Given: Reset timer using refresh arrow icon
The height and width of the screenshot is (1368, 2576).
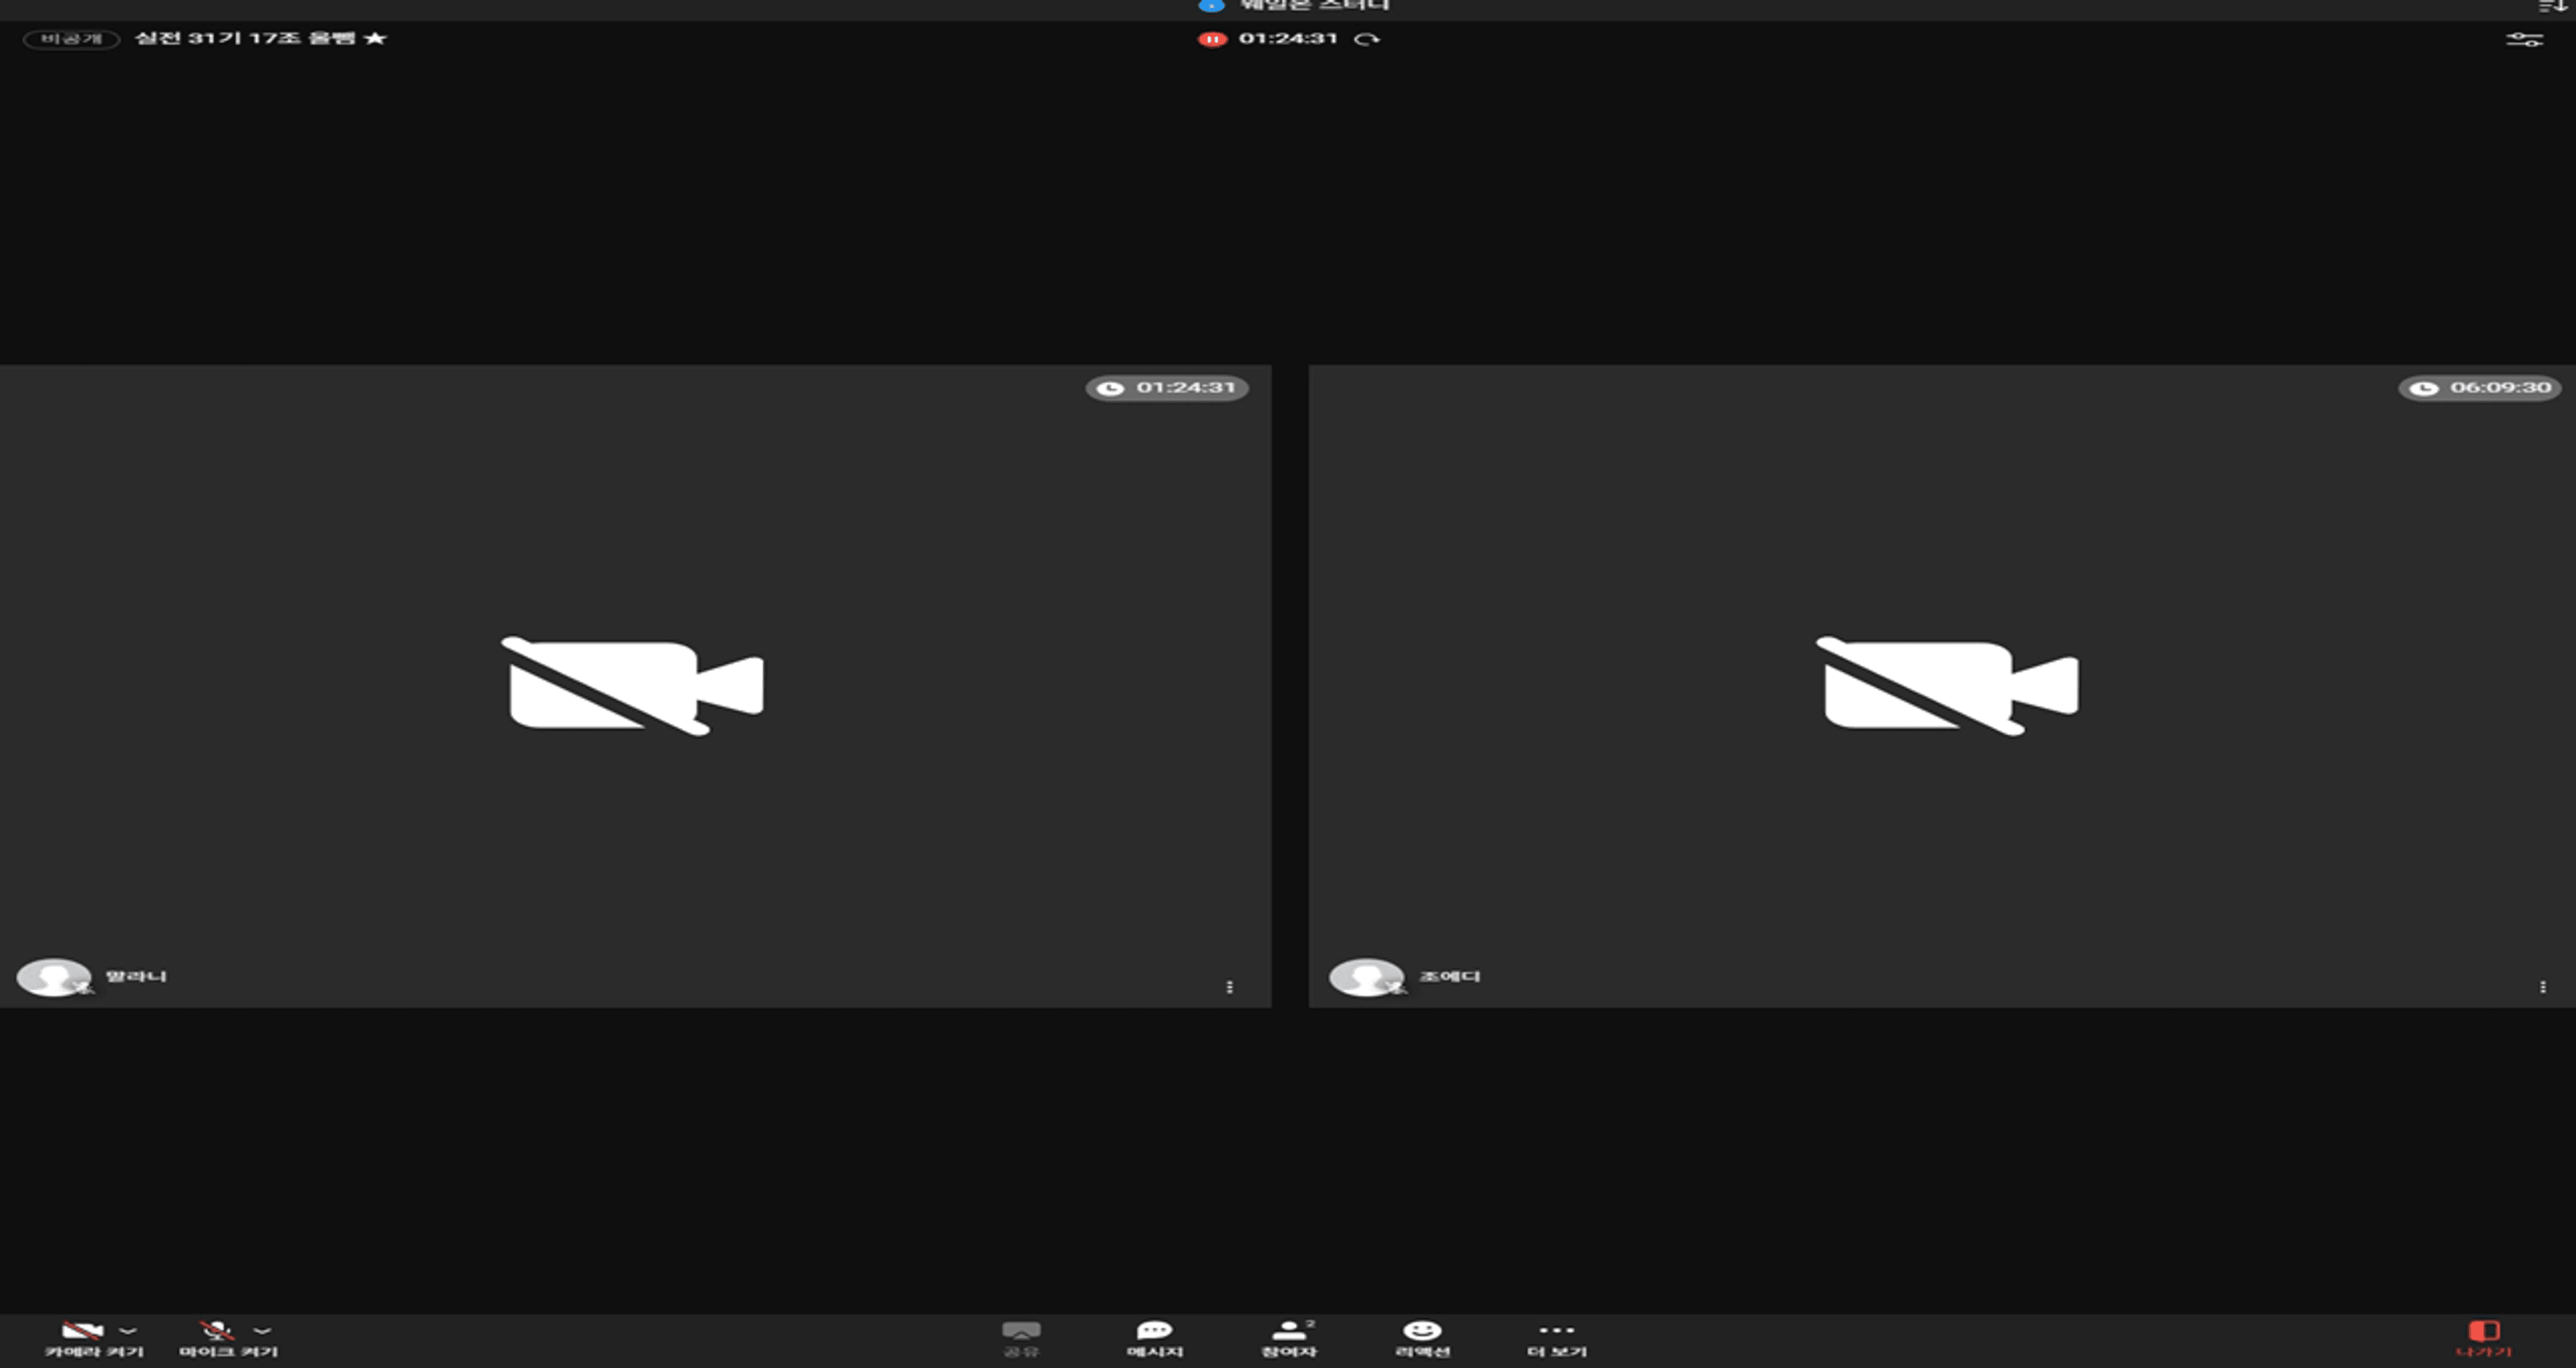Looking at the screenshot, I should point(1367,39).
